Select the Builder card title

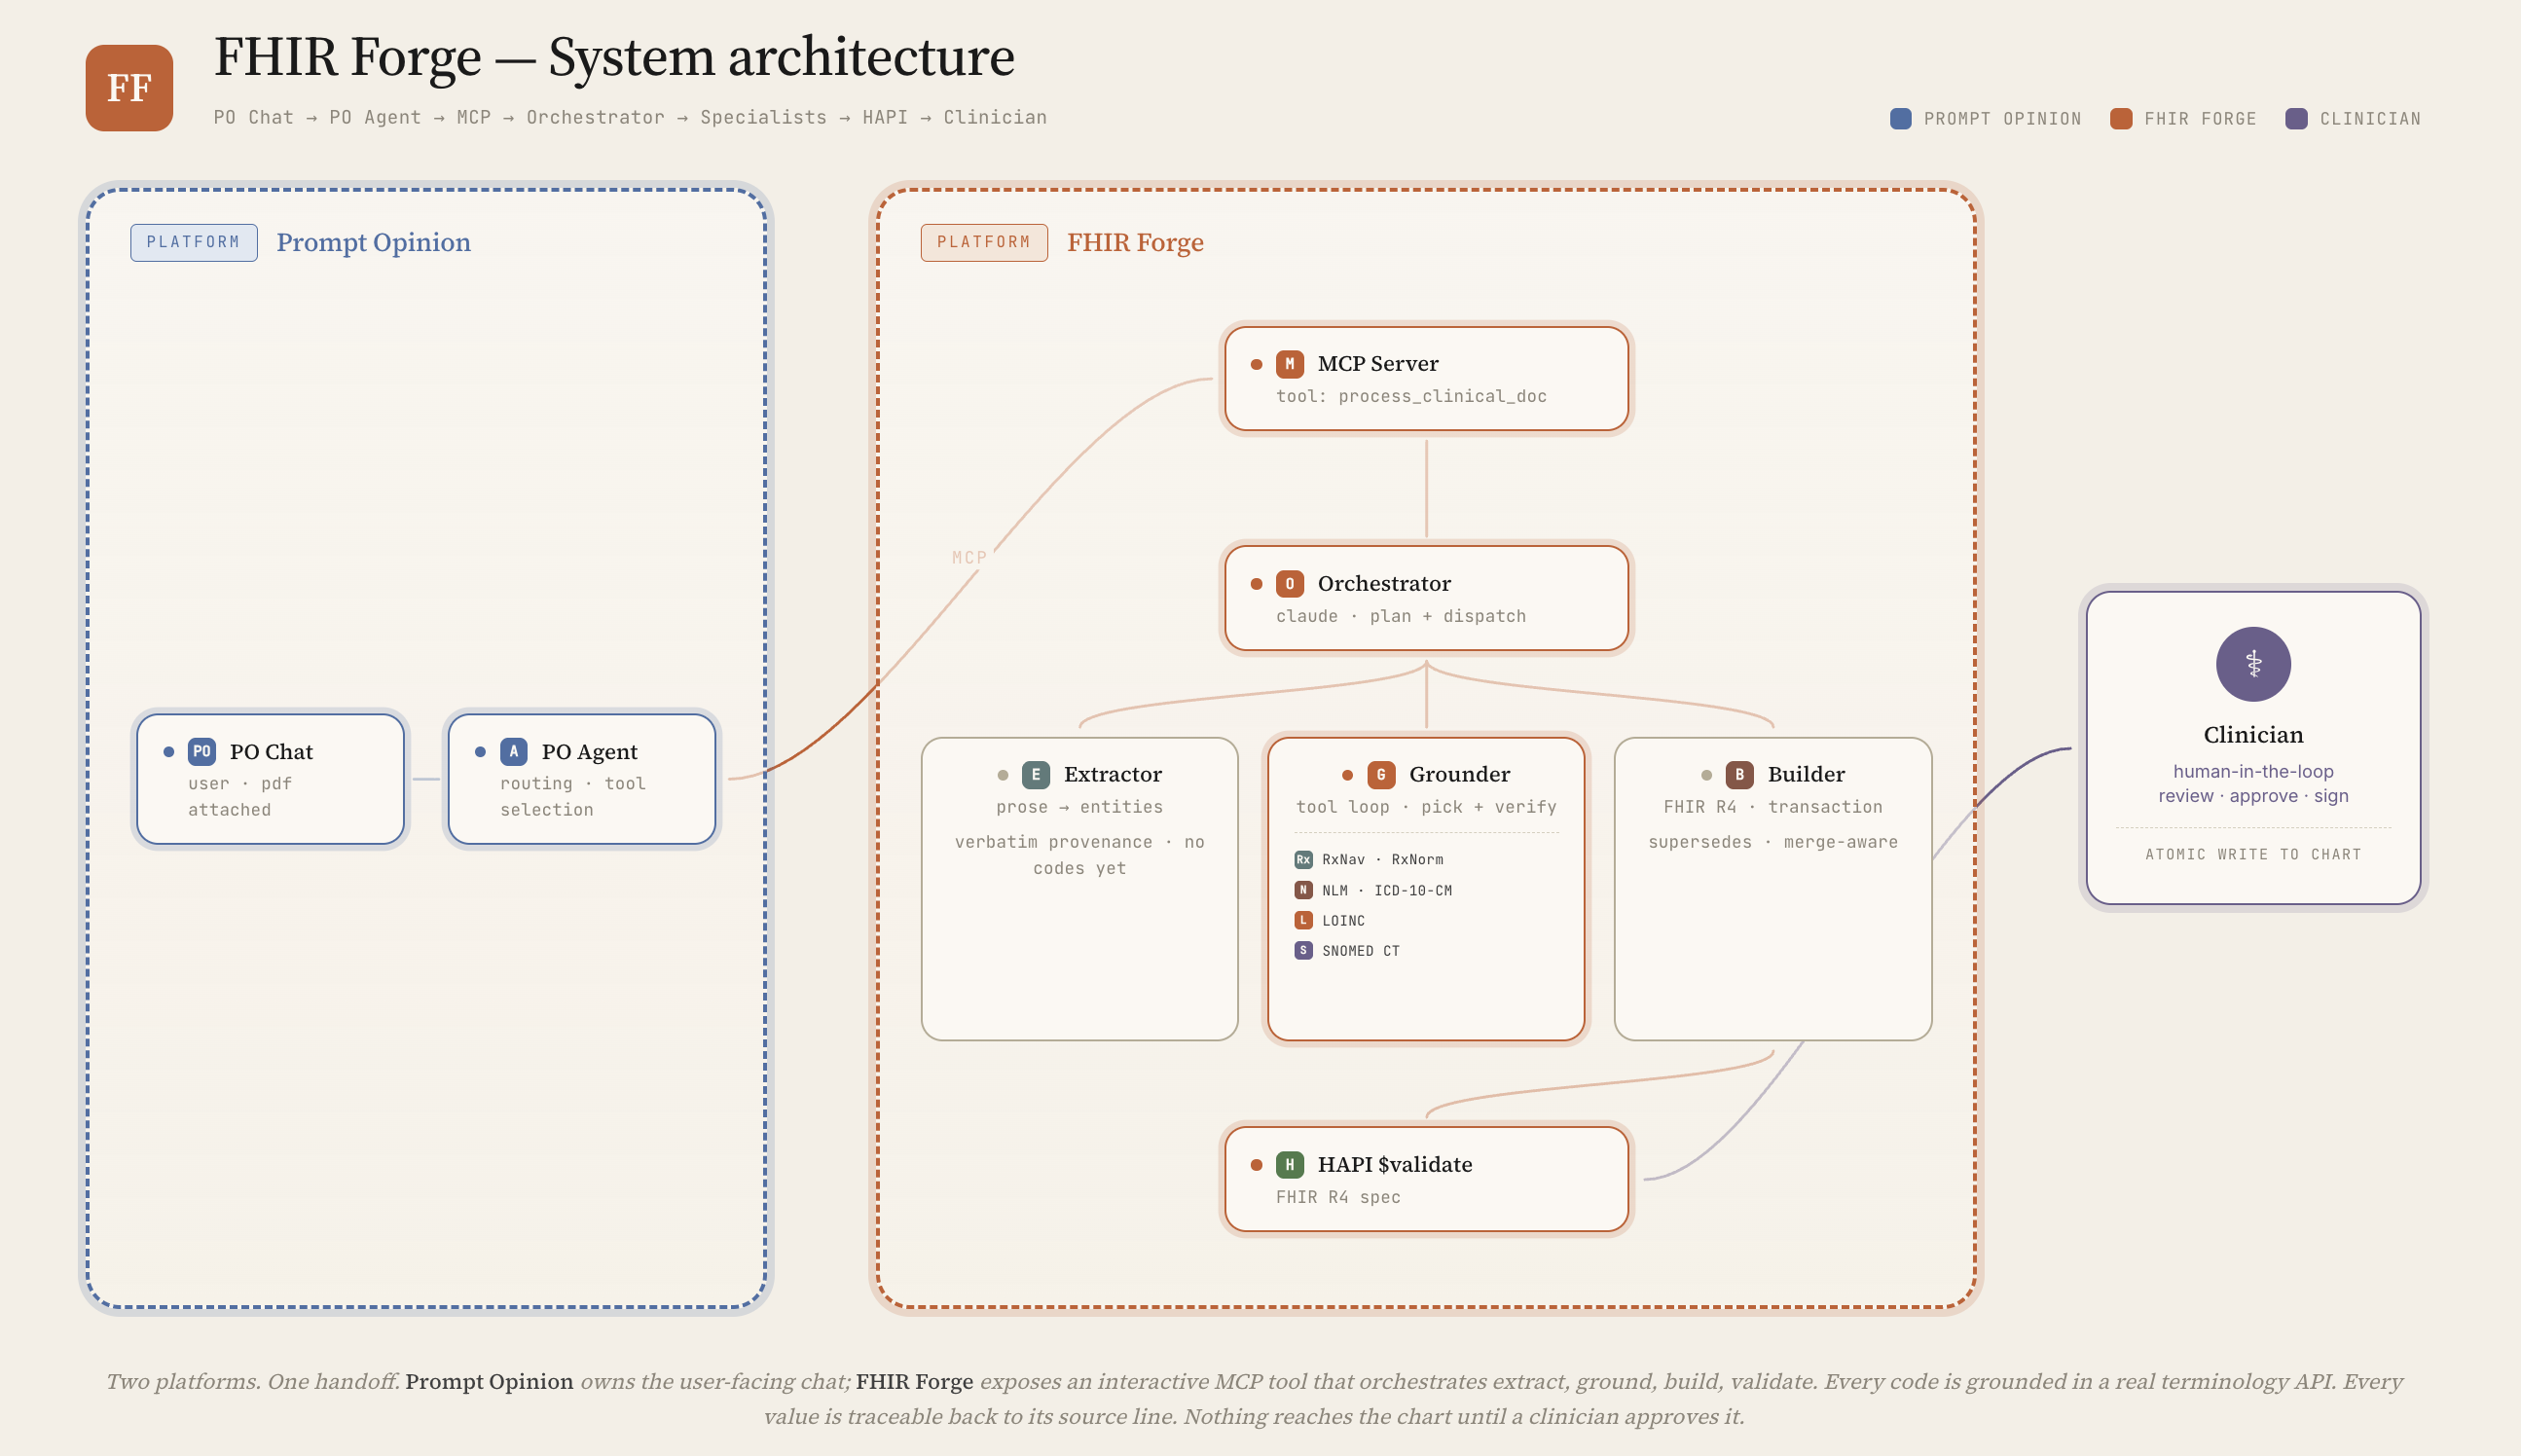pyautogui.click(x=1806, y=775)
